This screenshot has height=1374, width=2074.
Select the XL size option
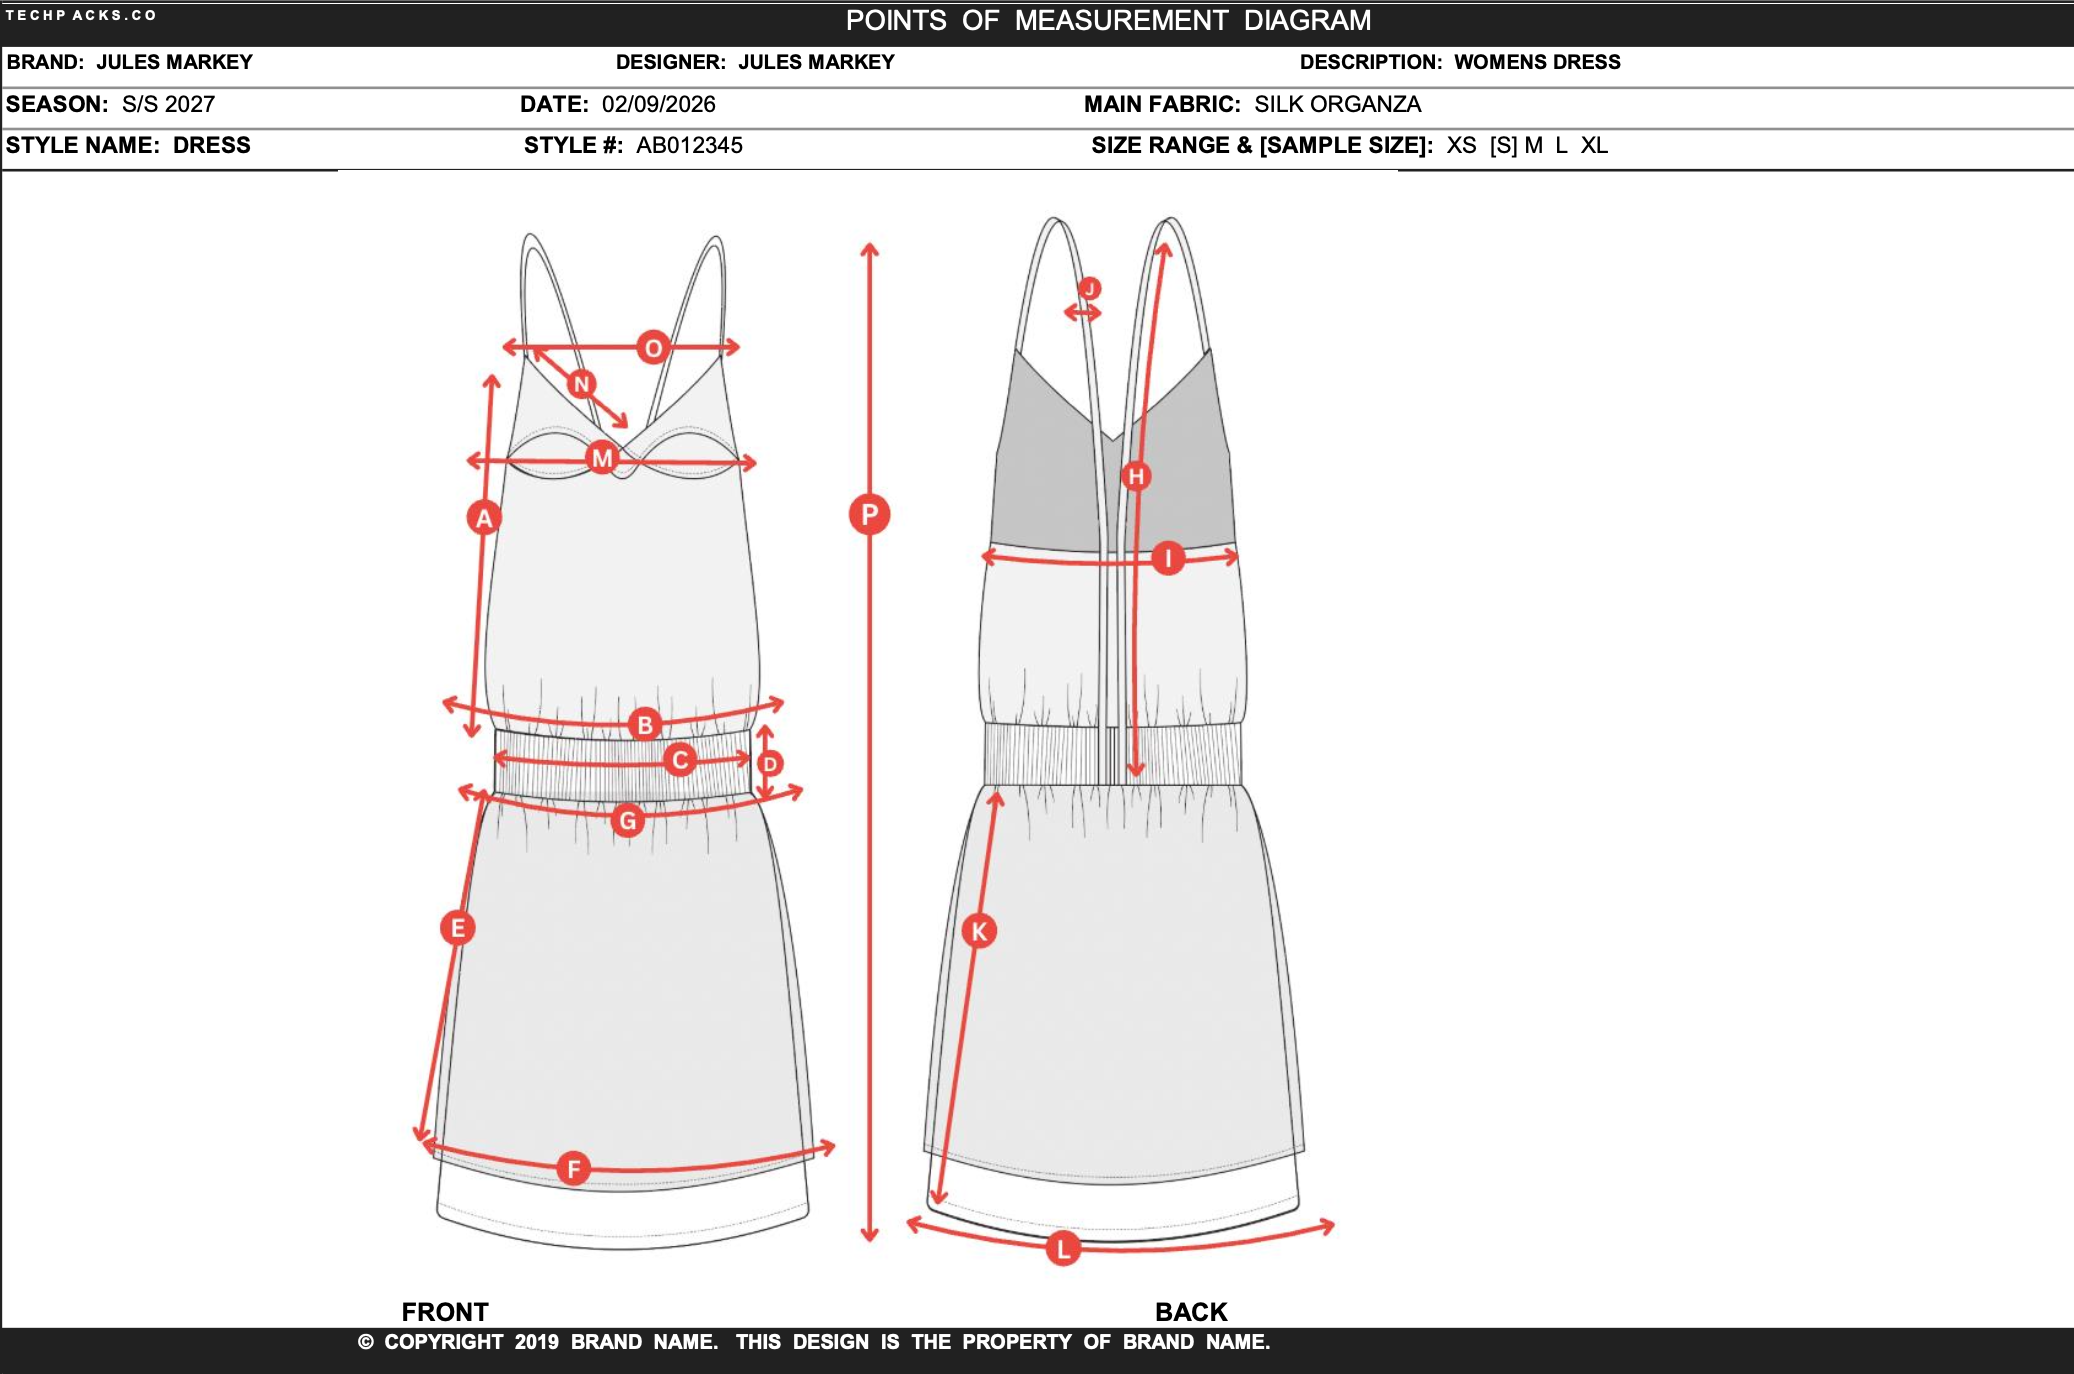[1595, 145]
